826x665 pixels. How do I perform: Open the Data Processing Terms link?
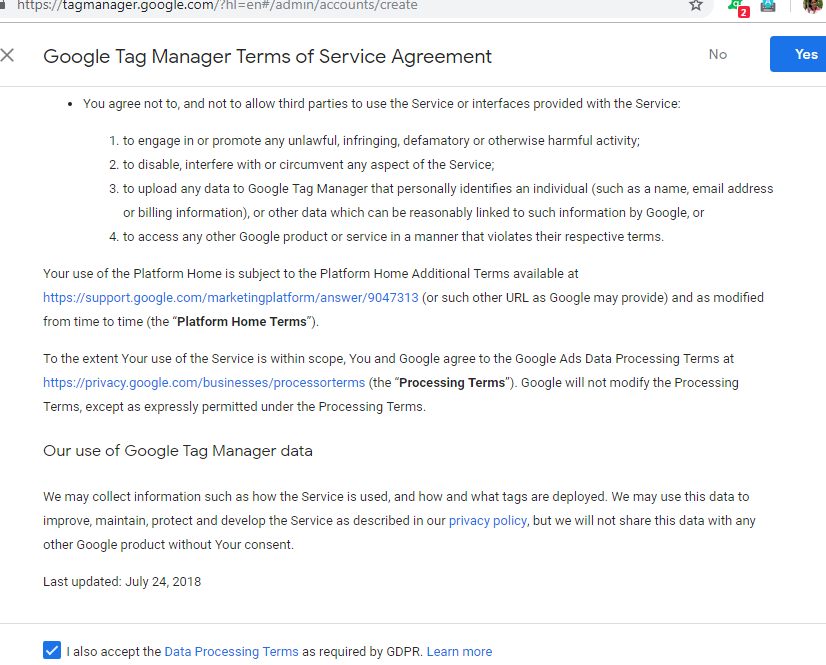click(231, 652)
